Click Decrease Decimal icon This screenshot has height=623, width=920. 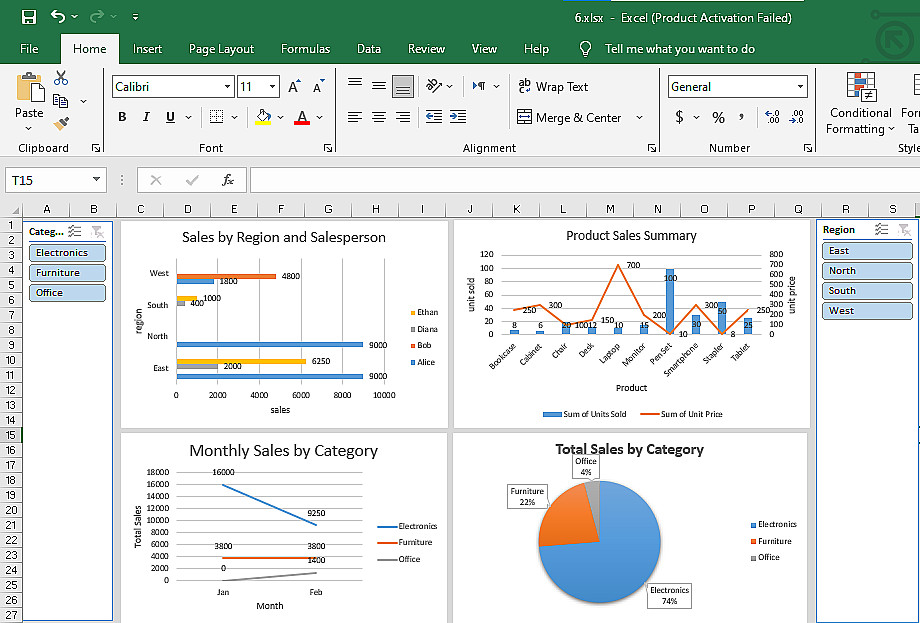point(796,117)
